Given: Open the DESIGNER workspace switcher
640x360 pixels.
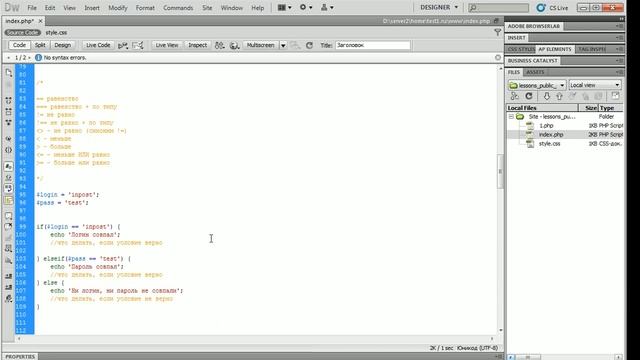Looking at the screenshot, I should (x=439, y=7).
